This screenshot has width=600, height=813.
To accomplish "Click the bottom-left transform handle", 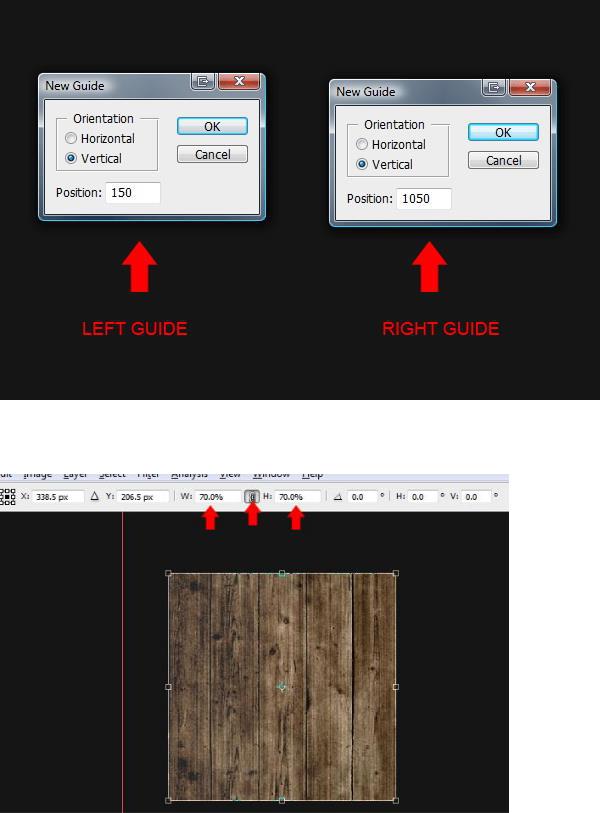I will point(168,801).
